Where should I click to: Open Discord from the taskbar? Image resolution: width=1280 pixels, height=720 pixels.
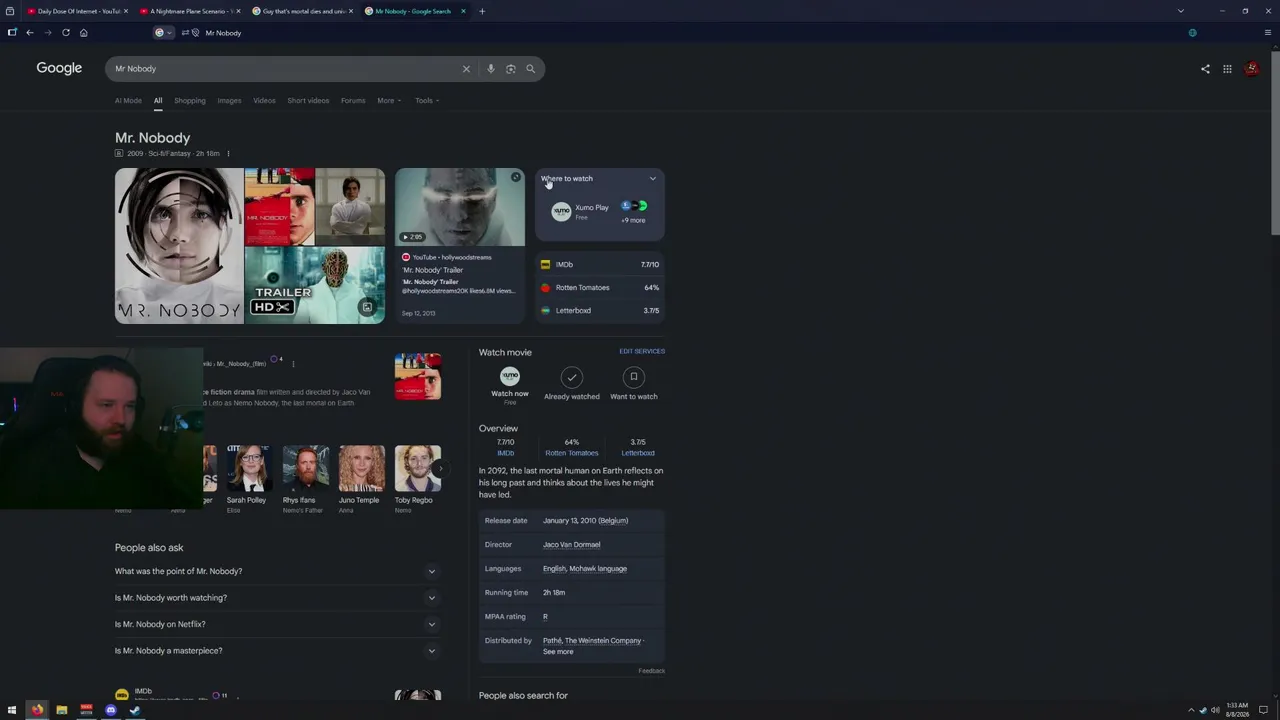point(111,710)
